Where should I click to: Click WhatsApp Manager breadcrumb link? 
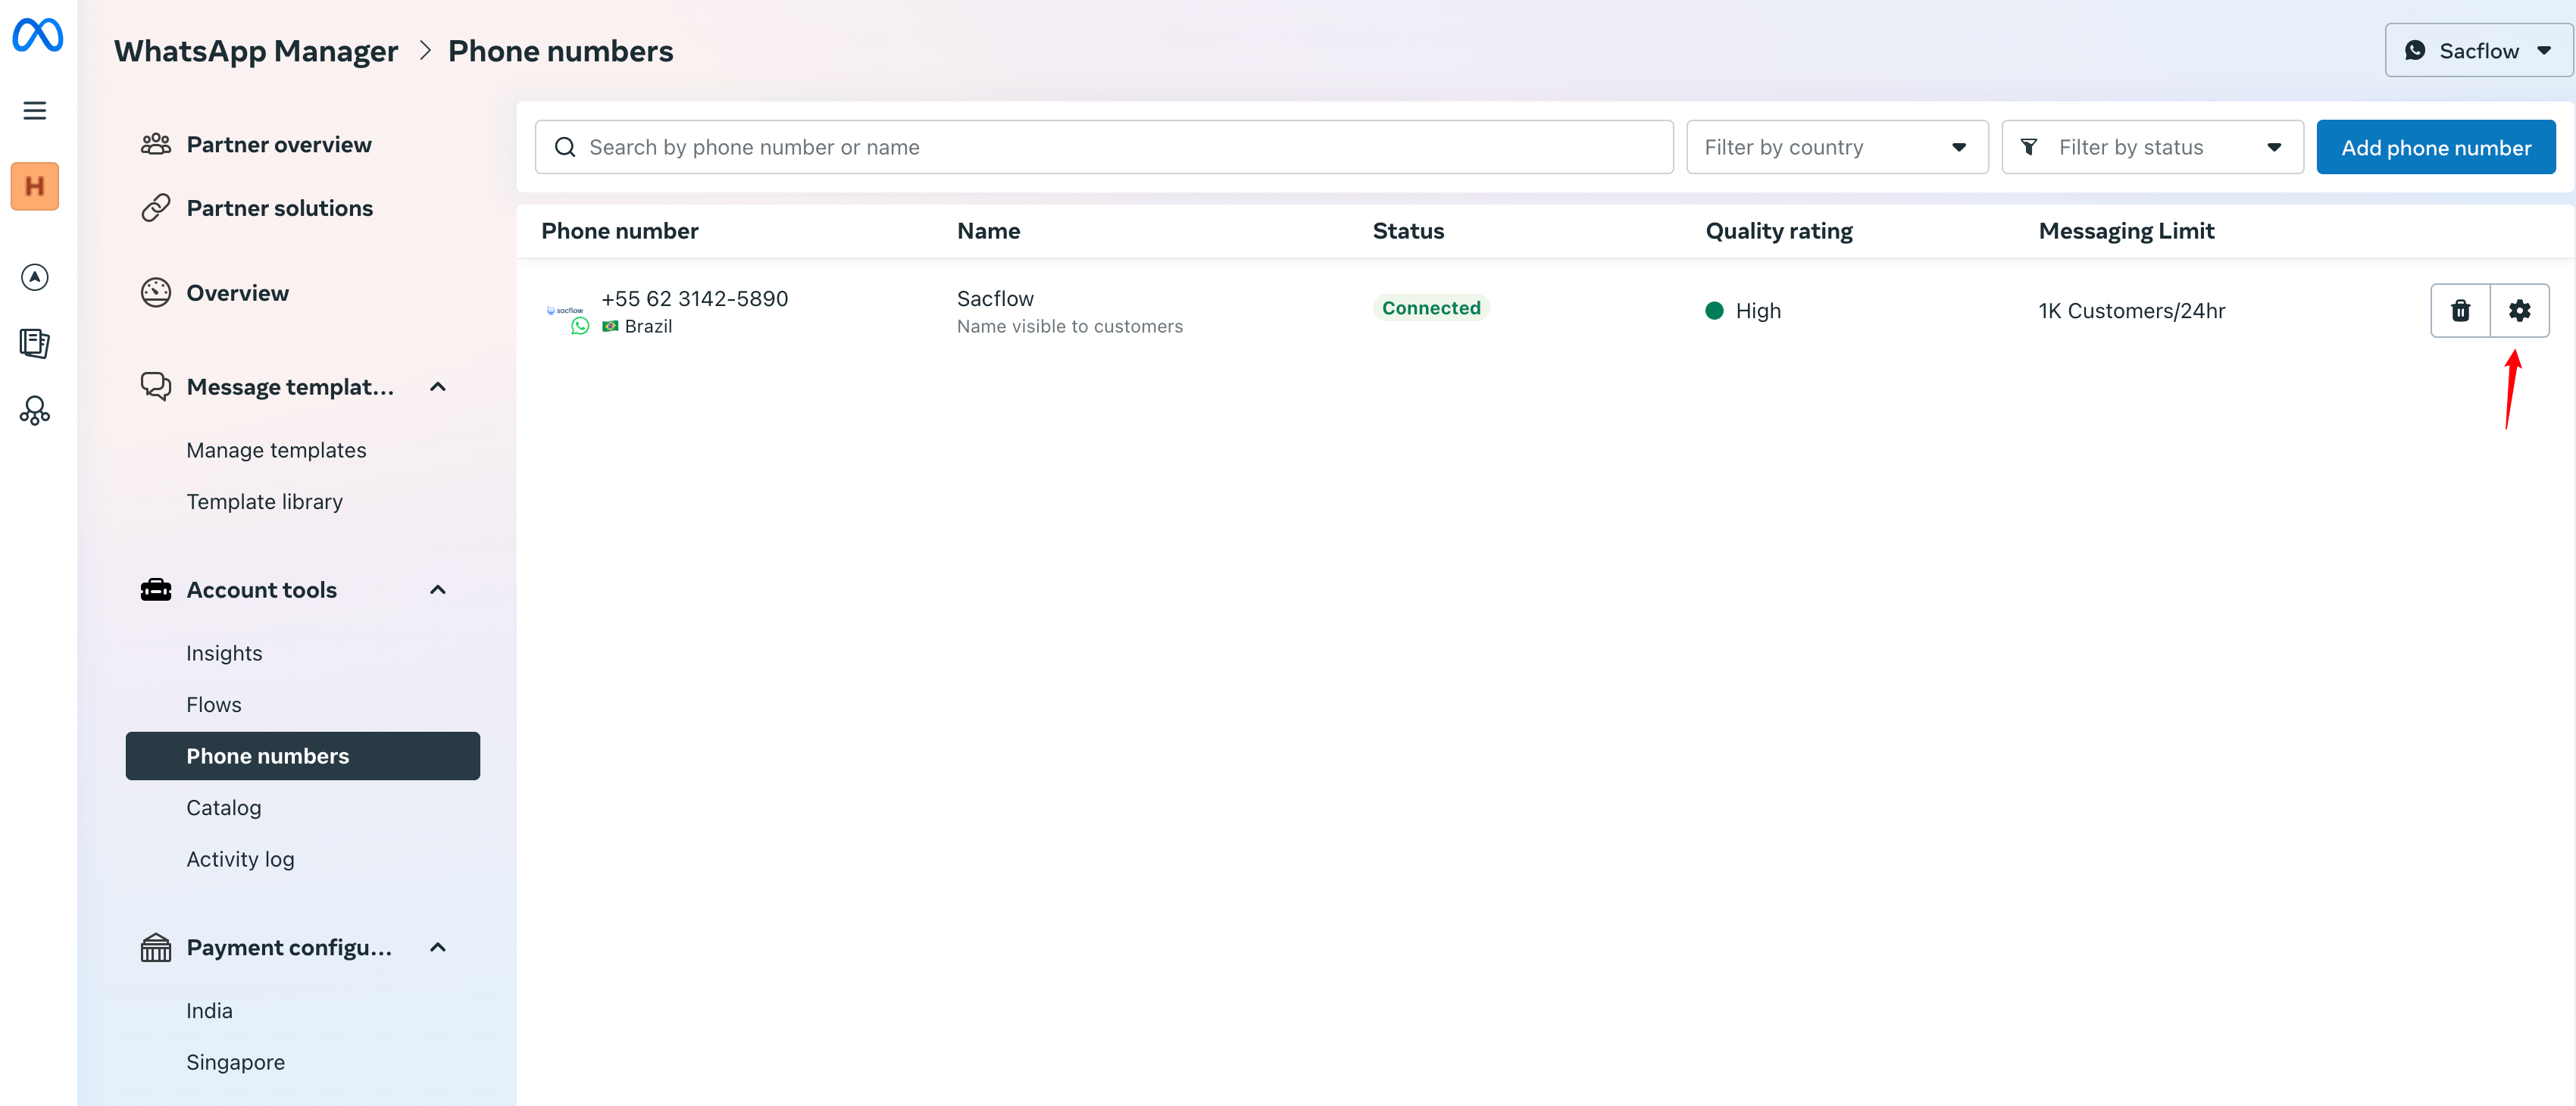click(x=256, y=51)
